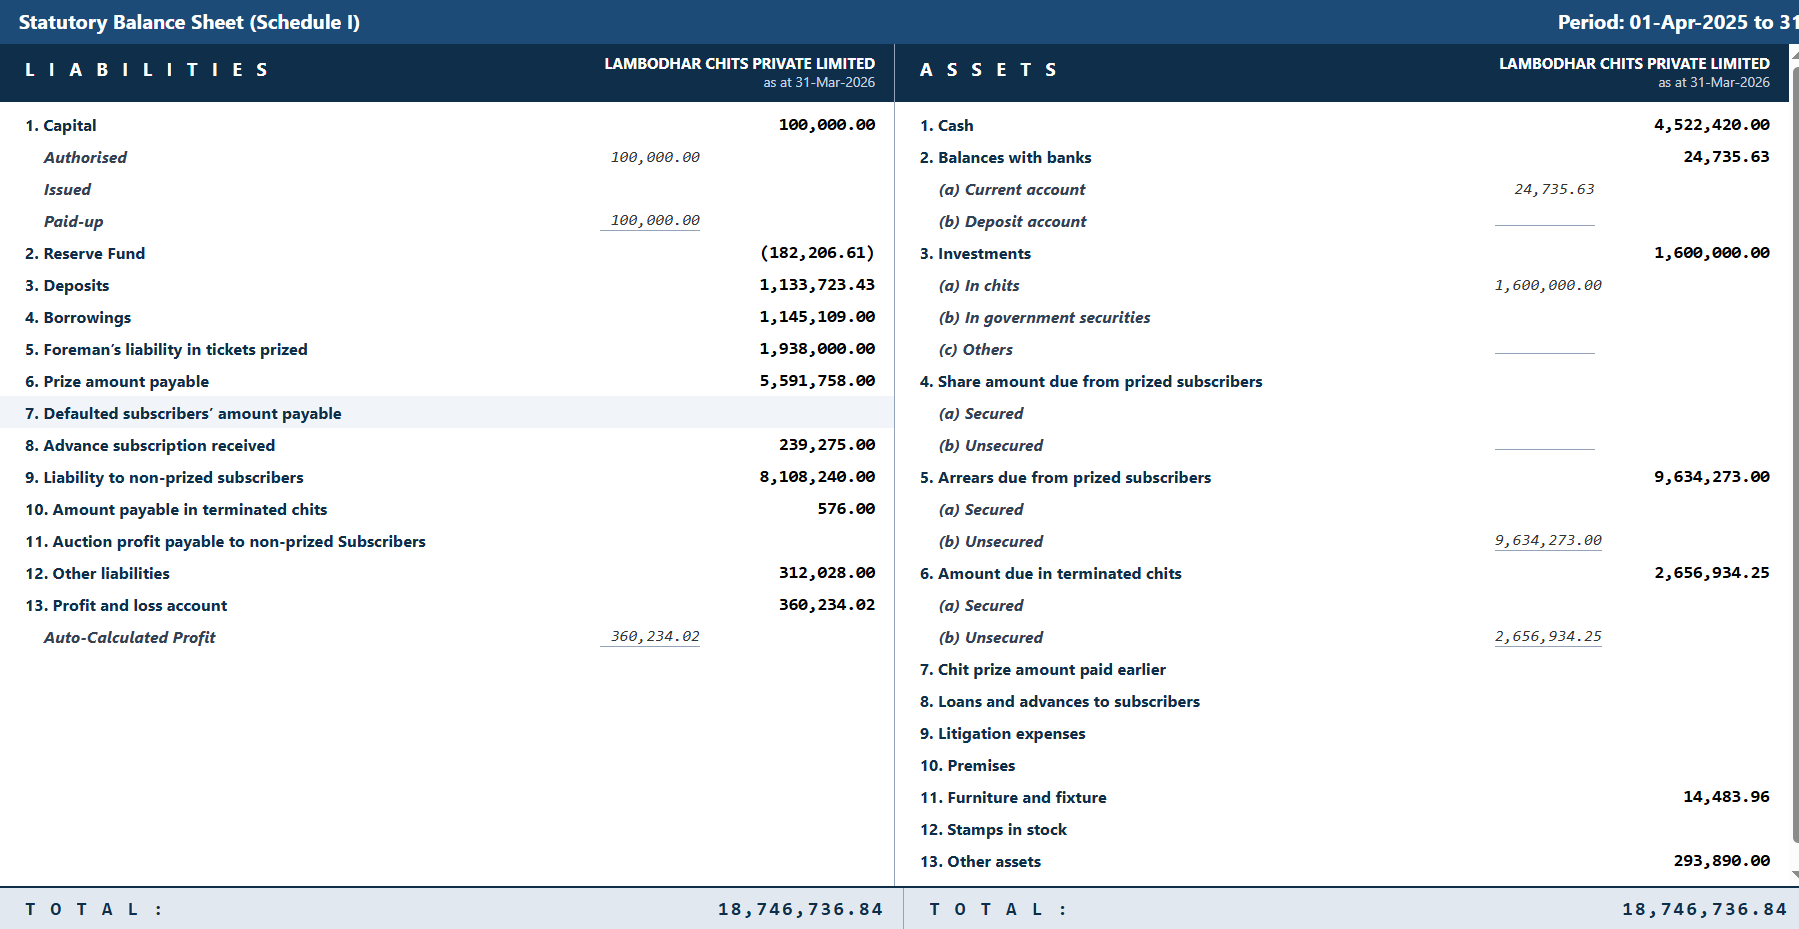Image resolution: width=1799 pixels, height=929 pixels.
Task: Open the Balances with banks row
Action: 1342,157
